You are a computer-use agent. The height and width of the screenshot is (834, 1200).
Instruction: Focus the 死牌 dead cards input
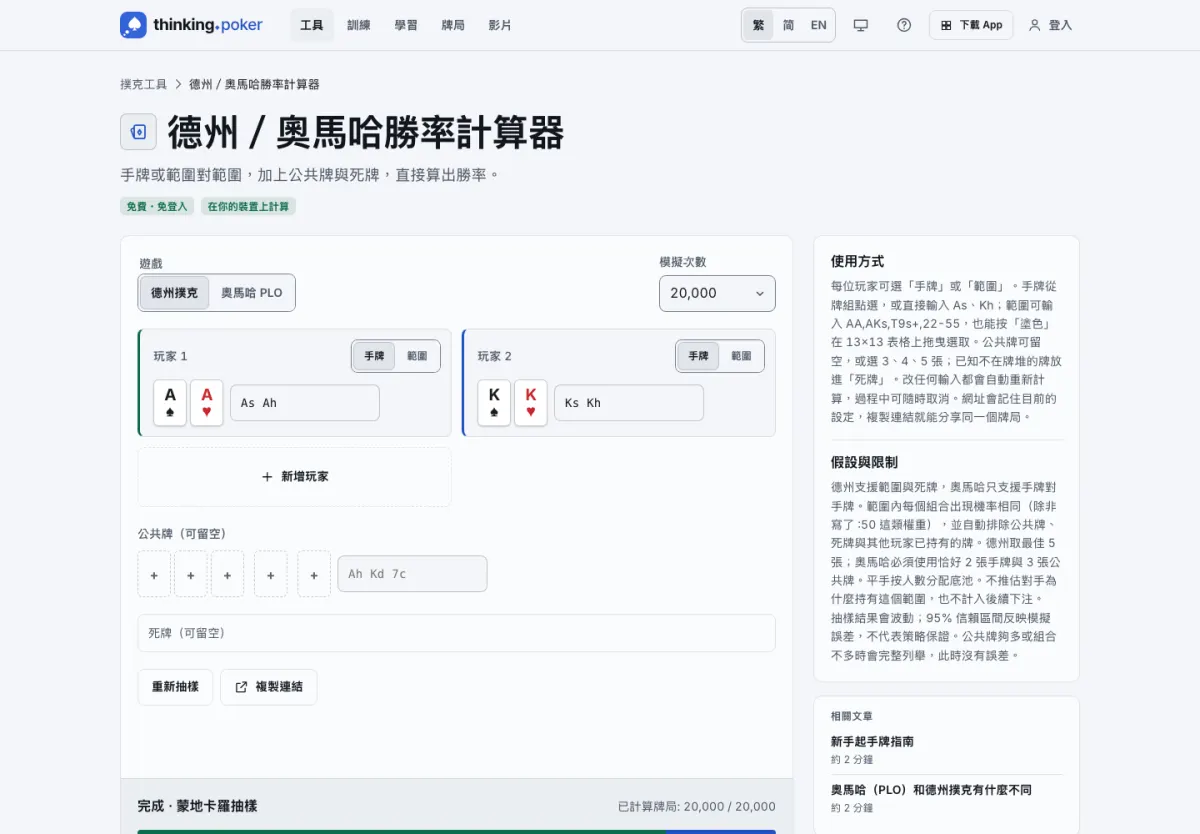tap(457, 633)
